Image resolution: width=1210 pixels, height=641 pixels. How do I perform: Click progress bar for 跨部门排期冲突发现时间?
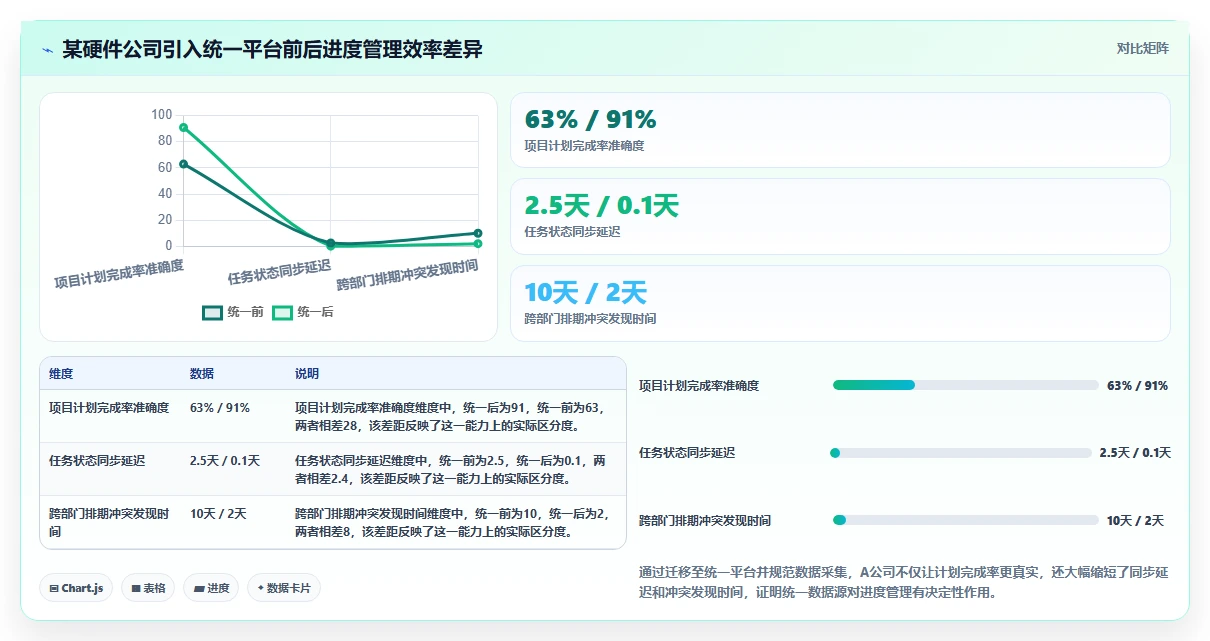[966, 520]
